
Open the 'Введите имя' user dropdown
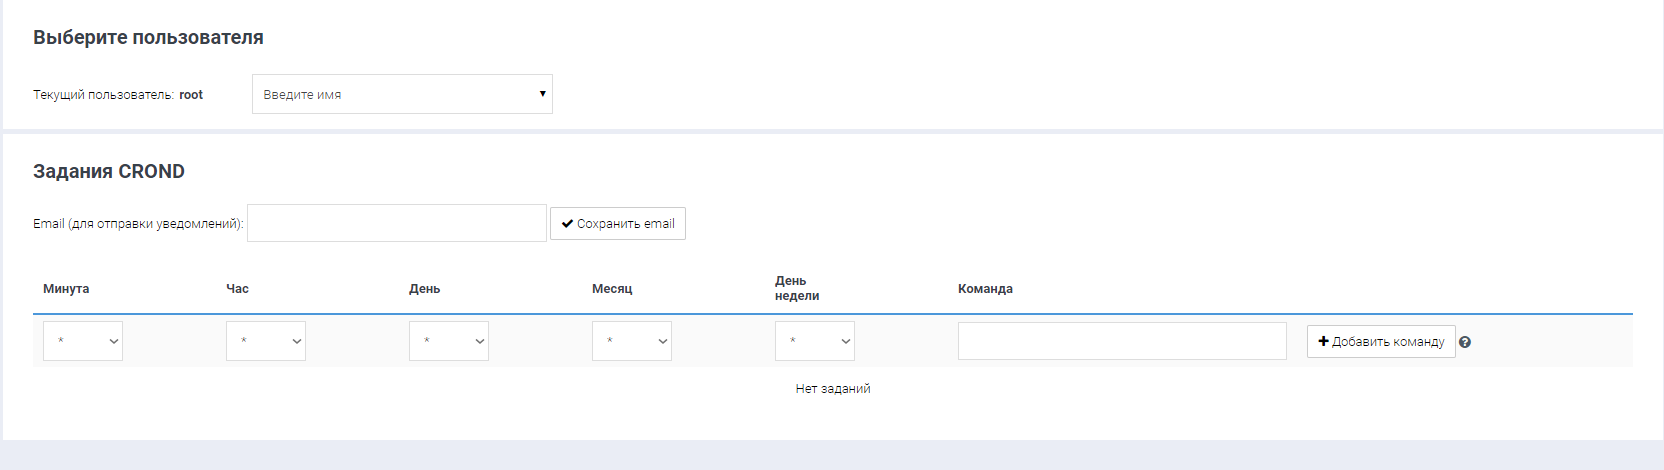click(x=402, y=94)
